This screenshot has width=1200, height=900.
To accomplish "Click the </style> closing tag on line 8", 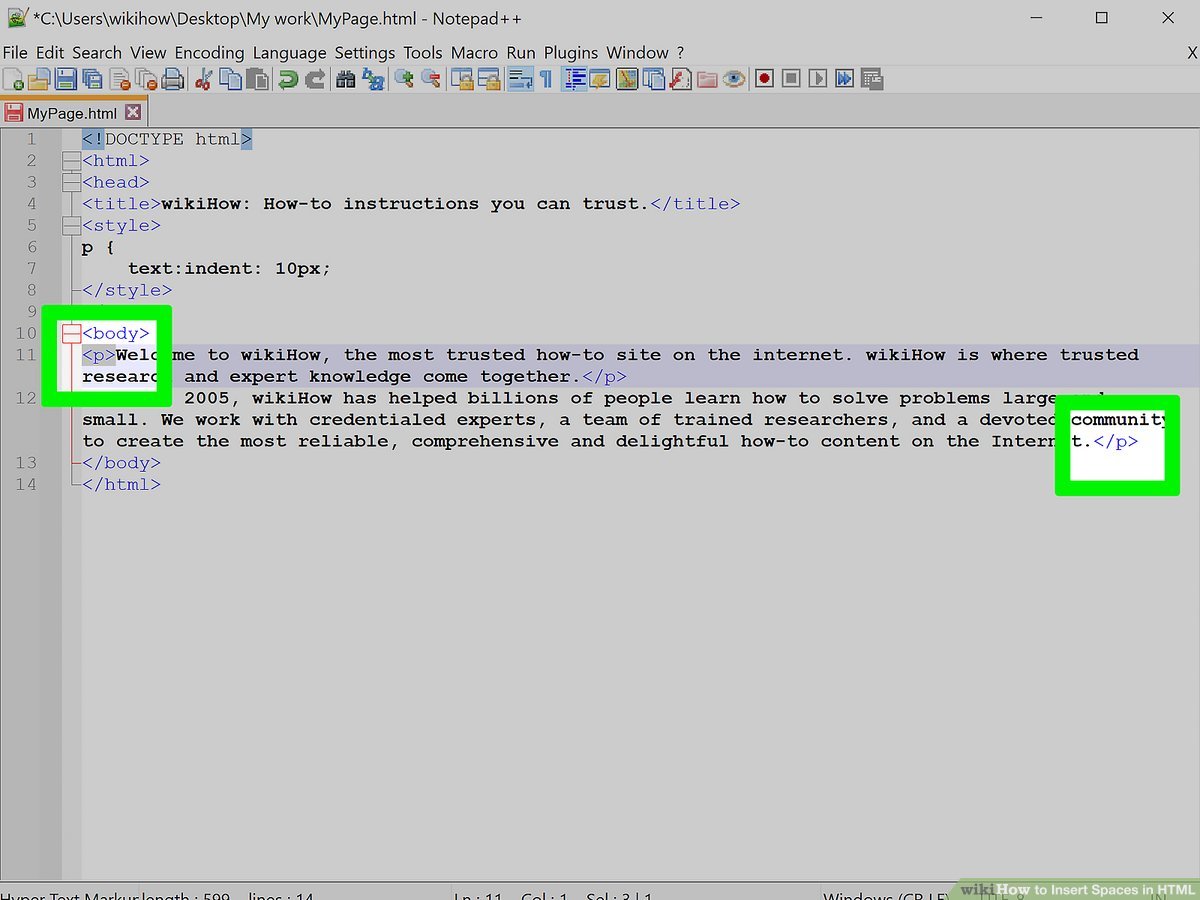I will (127, 290).
